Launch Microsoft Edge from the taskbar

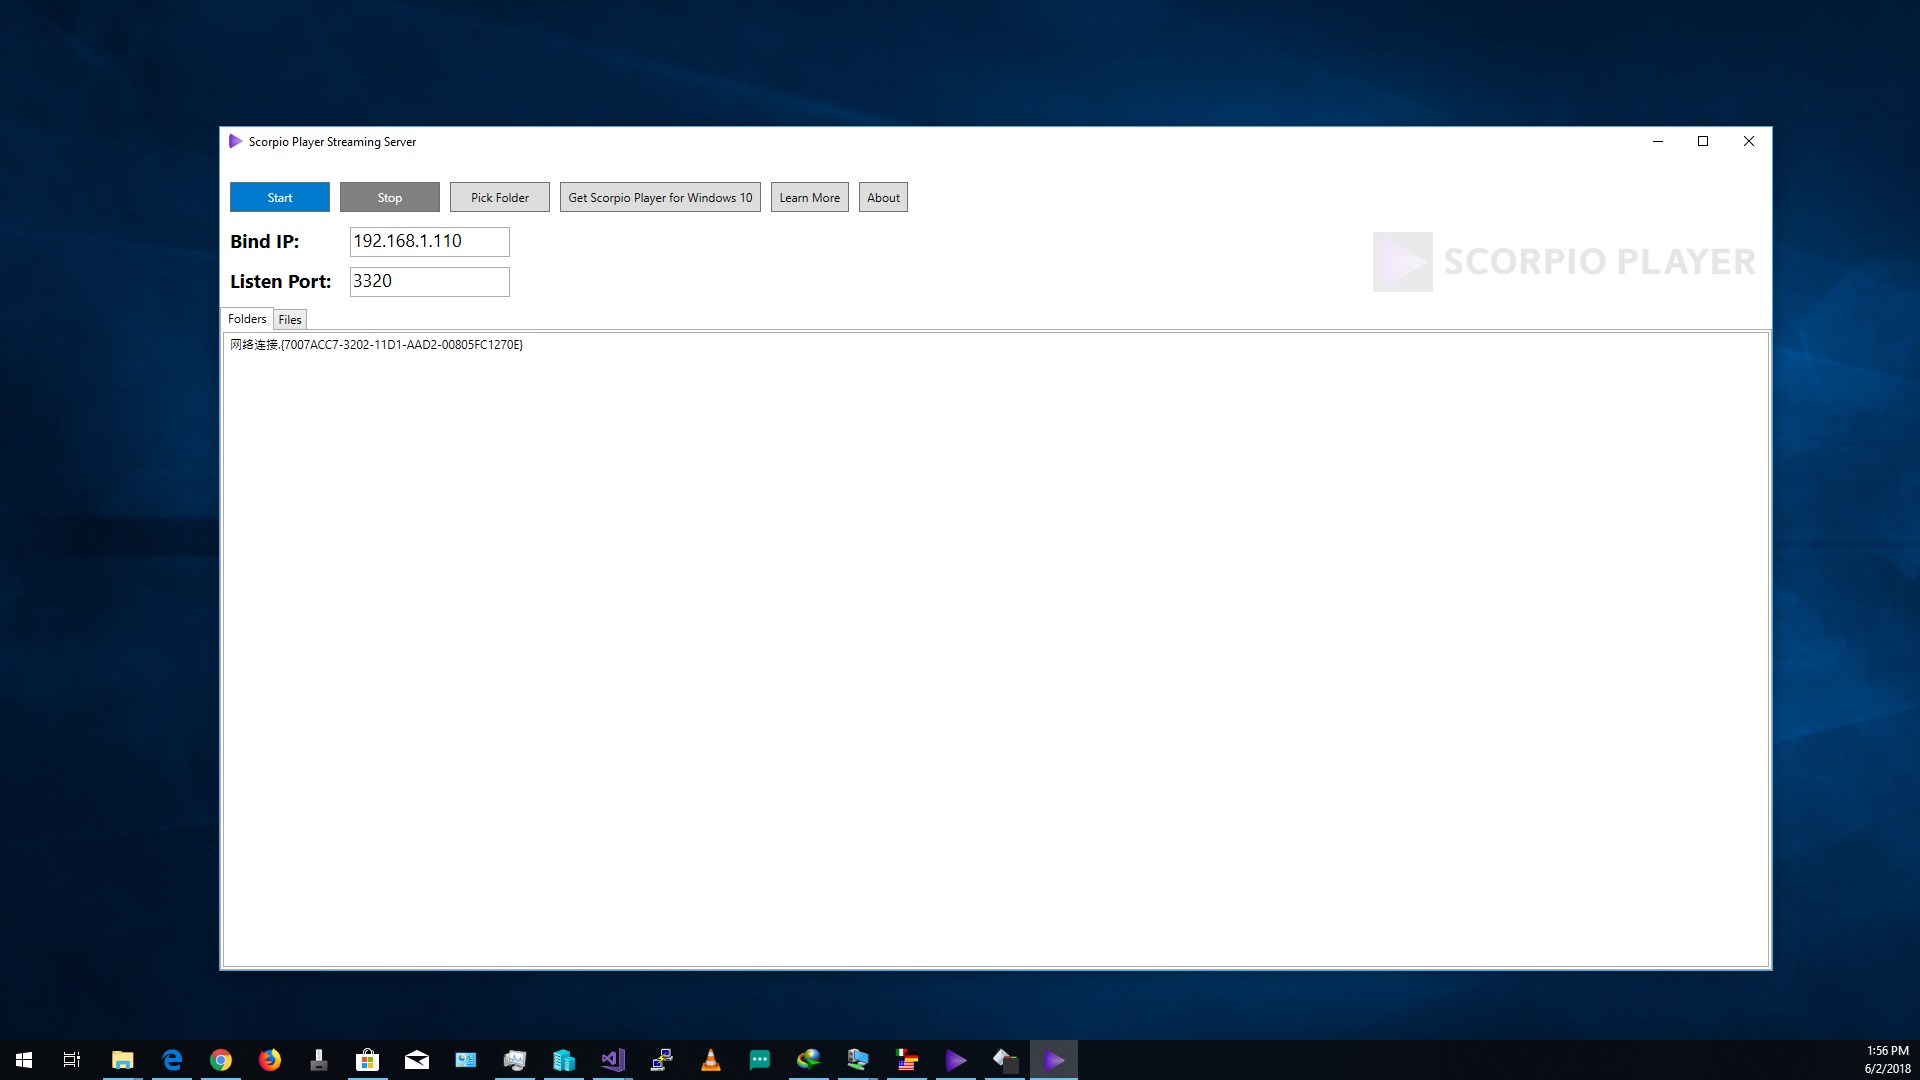coord(172,1059)
